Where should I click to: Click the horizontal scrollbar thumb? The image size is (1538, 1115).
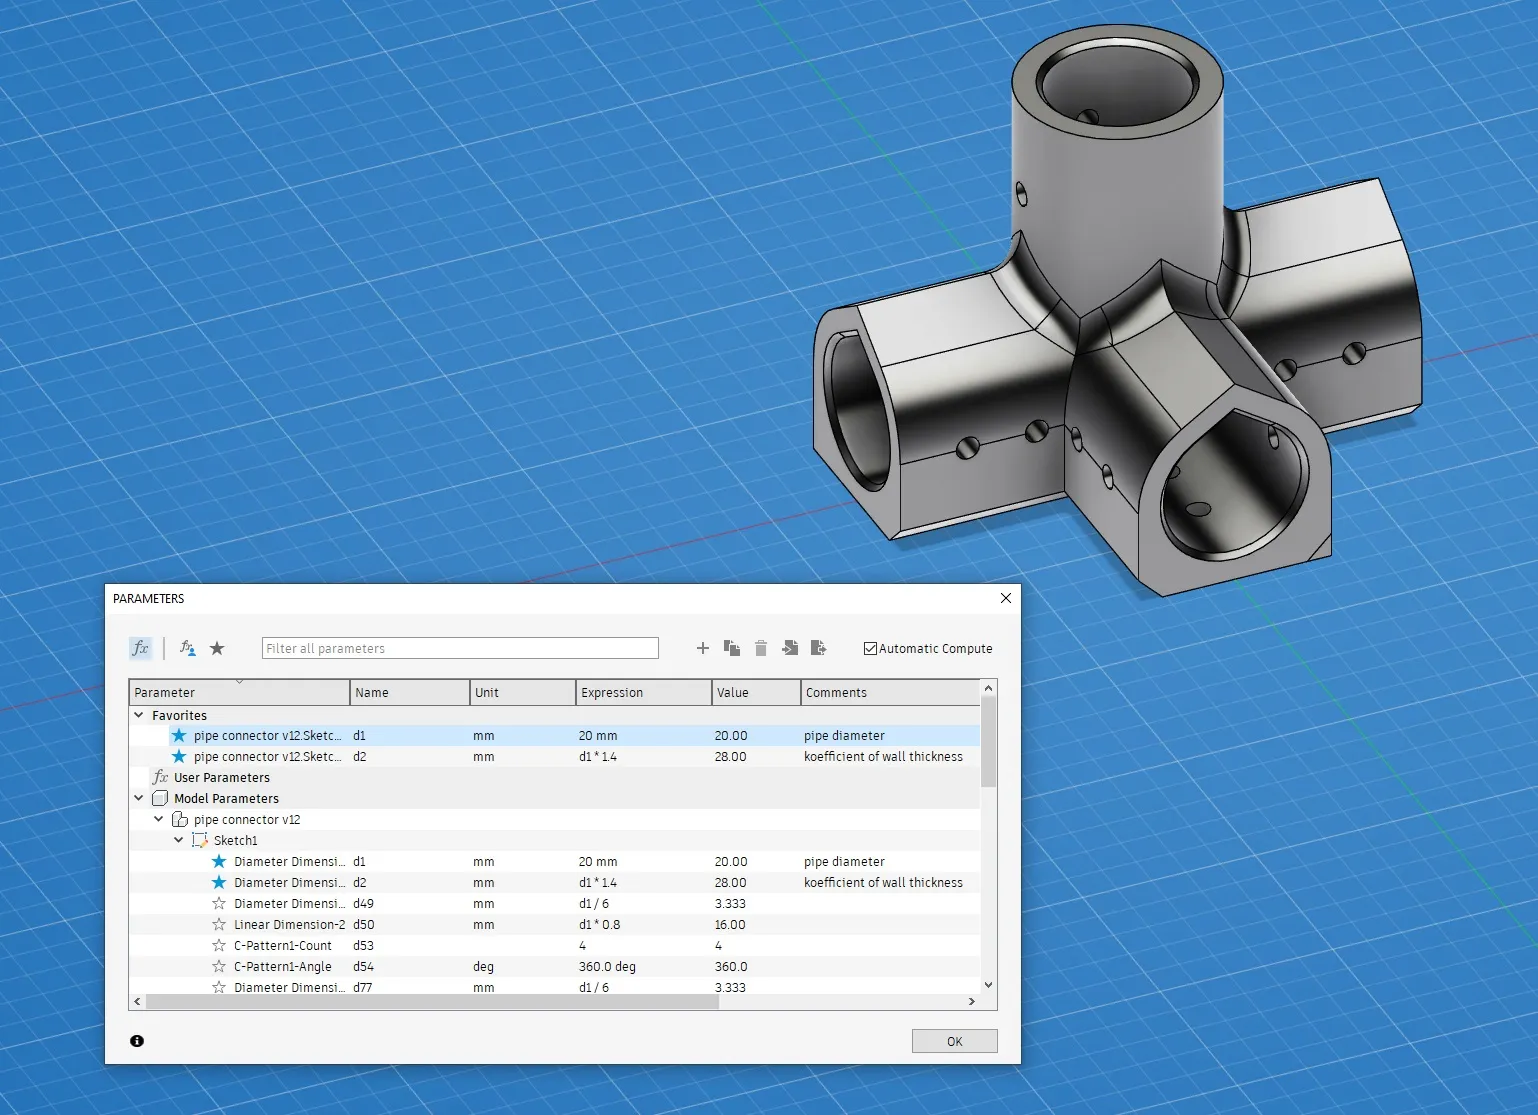coord(432,1001)
